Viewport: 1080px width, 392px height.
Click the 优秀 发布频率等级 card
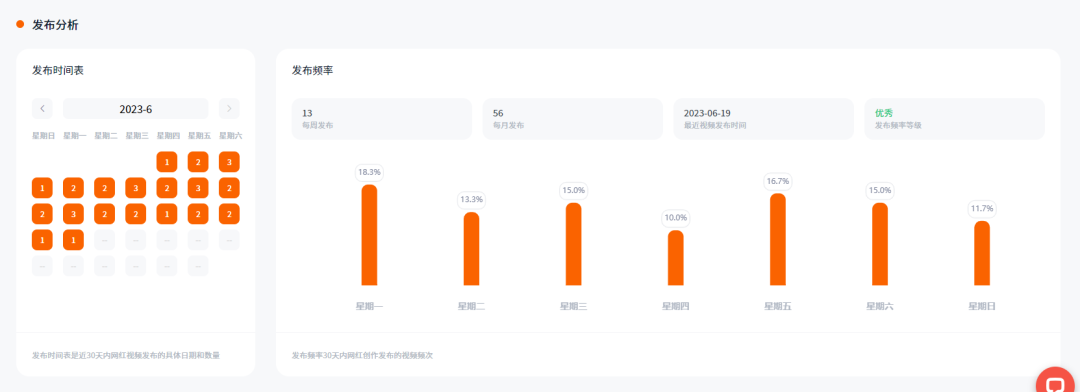[x=955, y=119]
